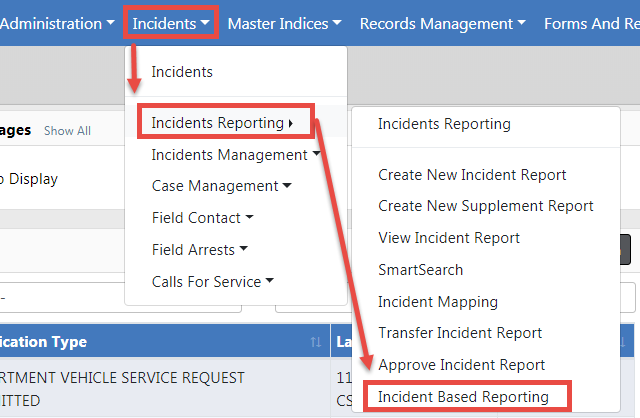The image size is (640, 418).
Task: Click the Incidents menu in navbar
Action: point(171,23)
